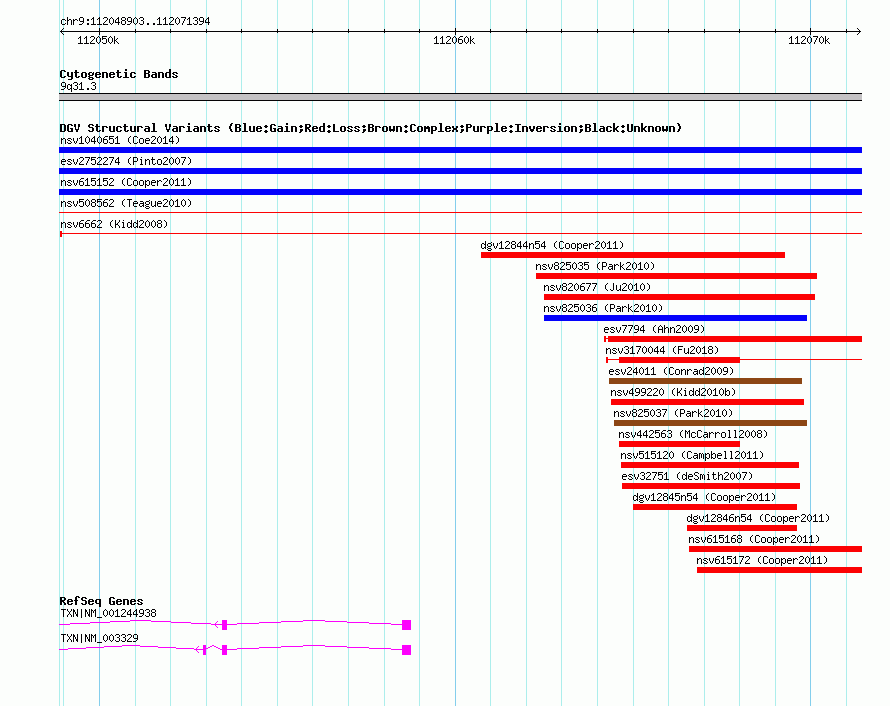Open 'nsv508562 (Teague2010)' label
This screenshot has width=890, height=706.
point(126,203)
